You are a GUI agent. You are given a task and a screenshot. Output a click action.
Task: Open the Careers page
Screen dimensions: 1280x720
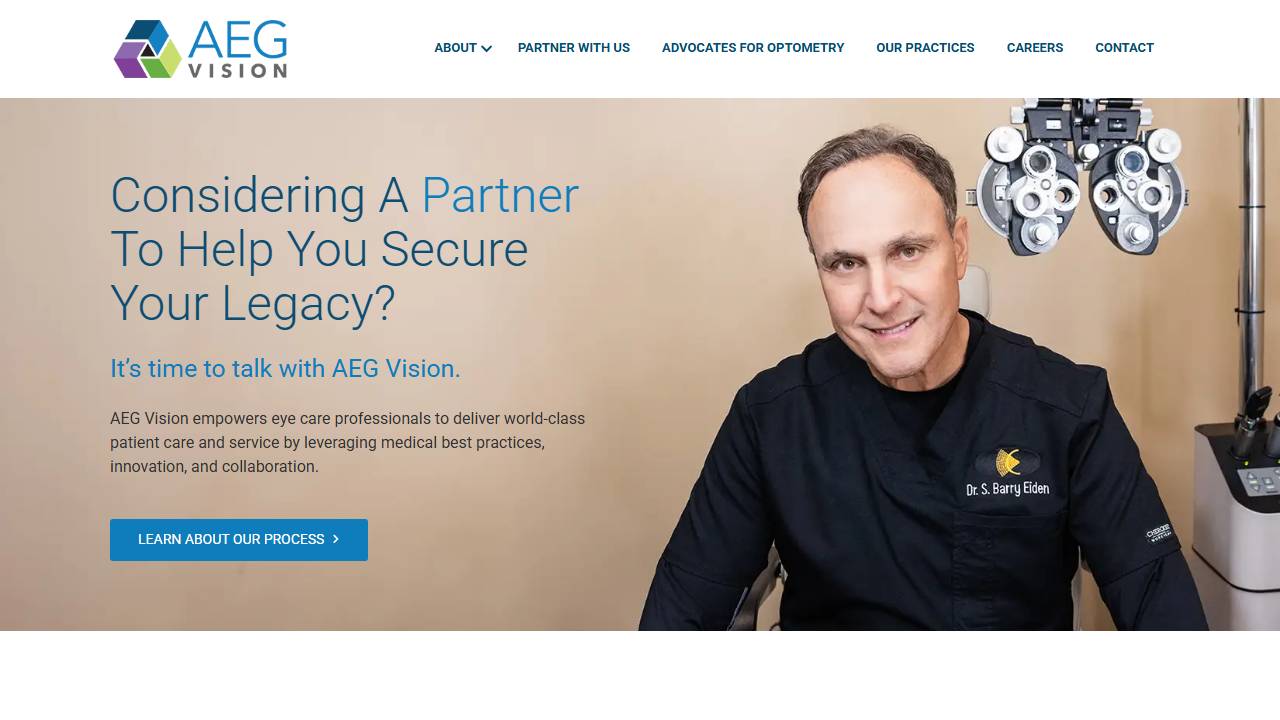[1035, 48]
